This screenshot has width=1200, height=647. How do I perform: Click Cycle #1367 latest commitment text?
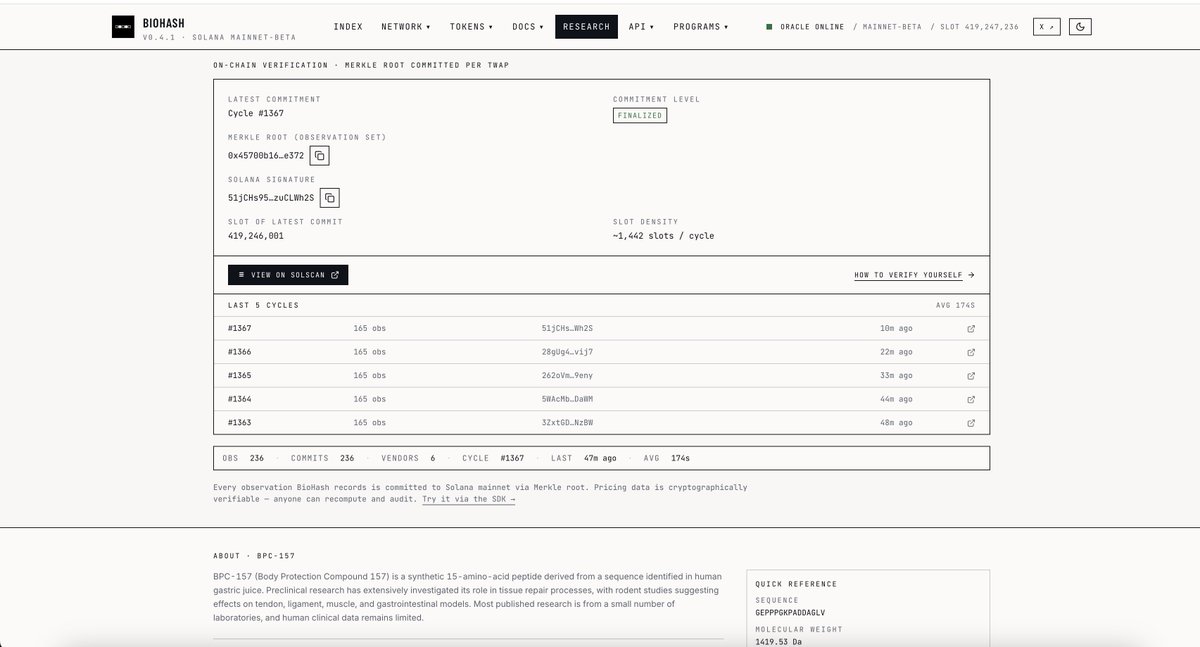click(x=256, y=114)
